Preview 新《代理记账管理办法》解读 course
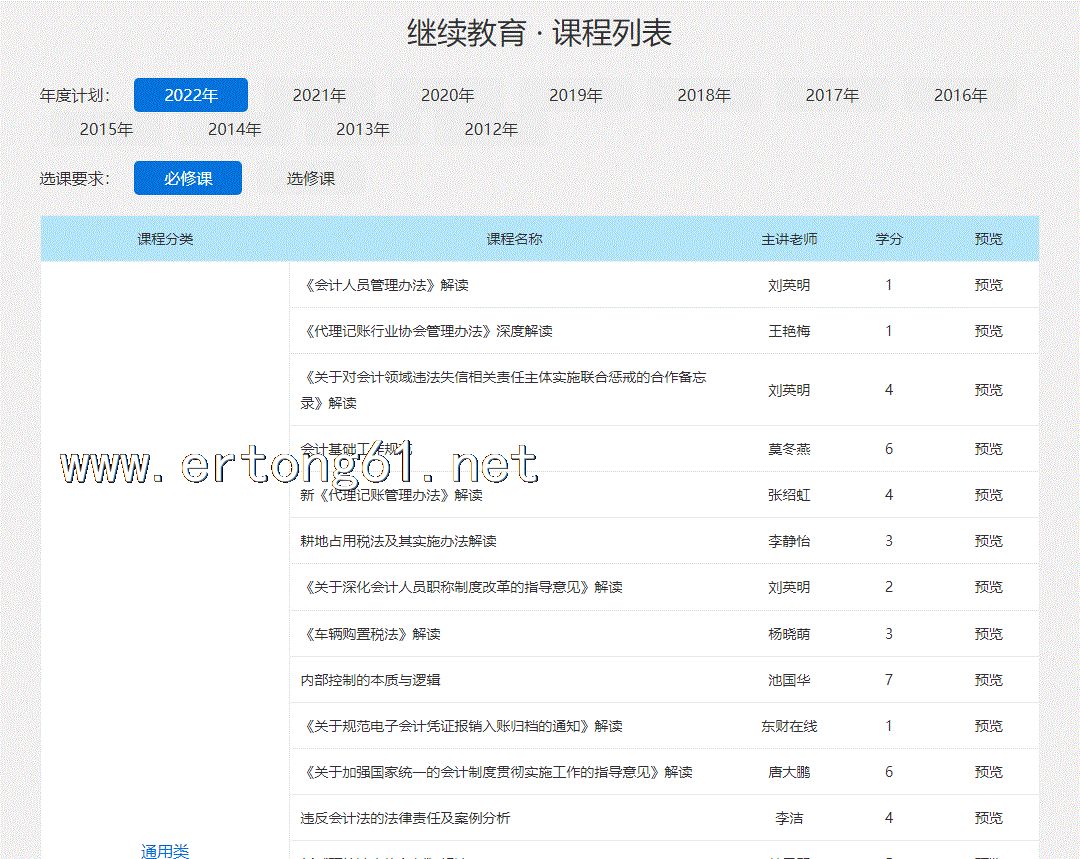Screen dimensions: 1080x859 tap(988, 495)
